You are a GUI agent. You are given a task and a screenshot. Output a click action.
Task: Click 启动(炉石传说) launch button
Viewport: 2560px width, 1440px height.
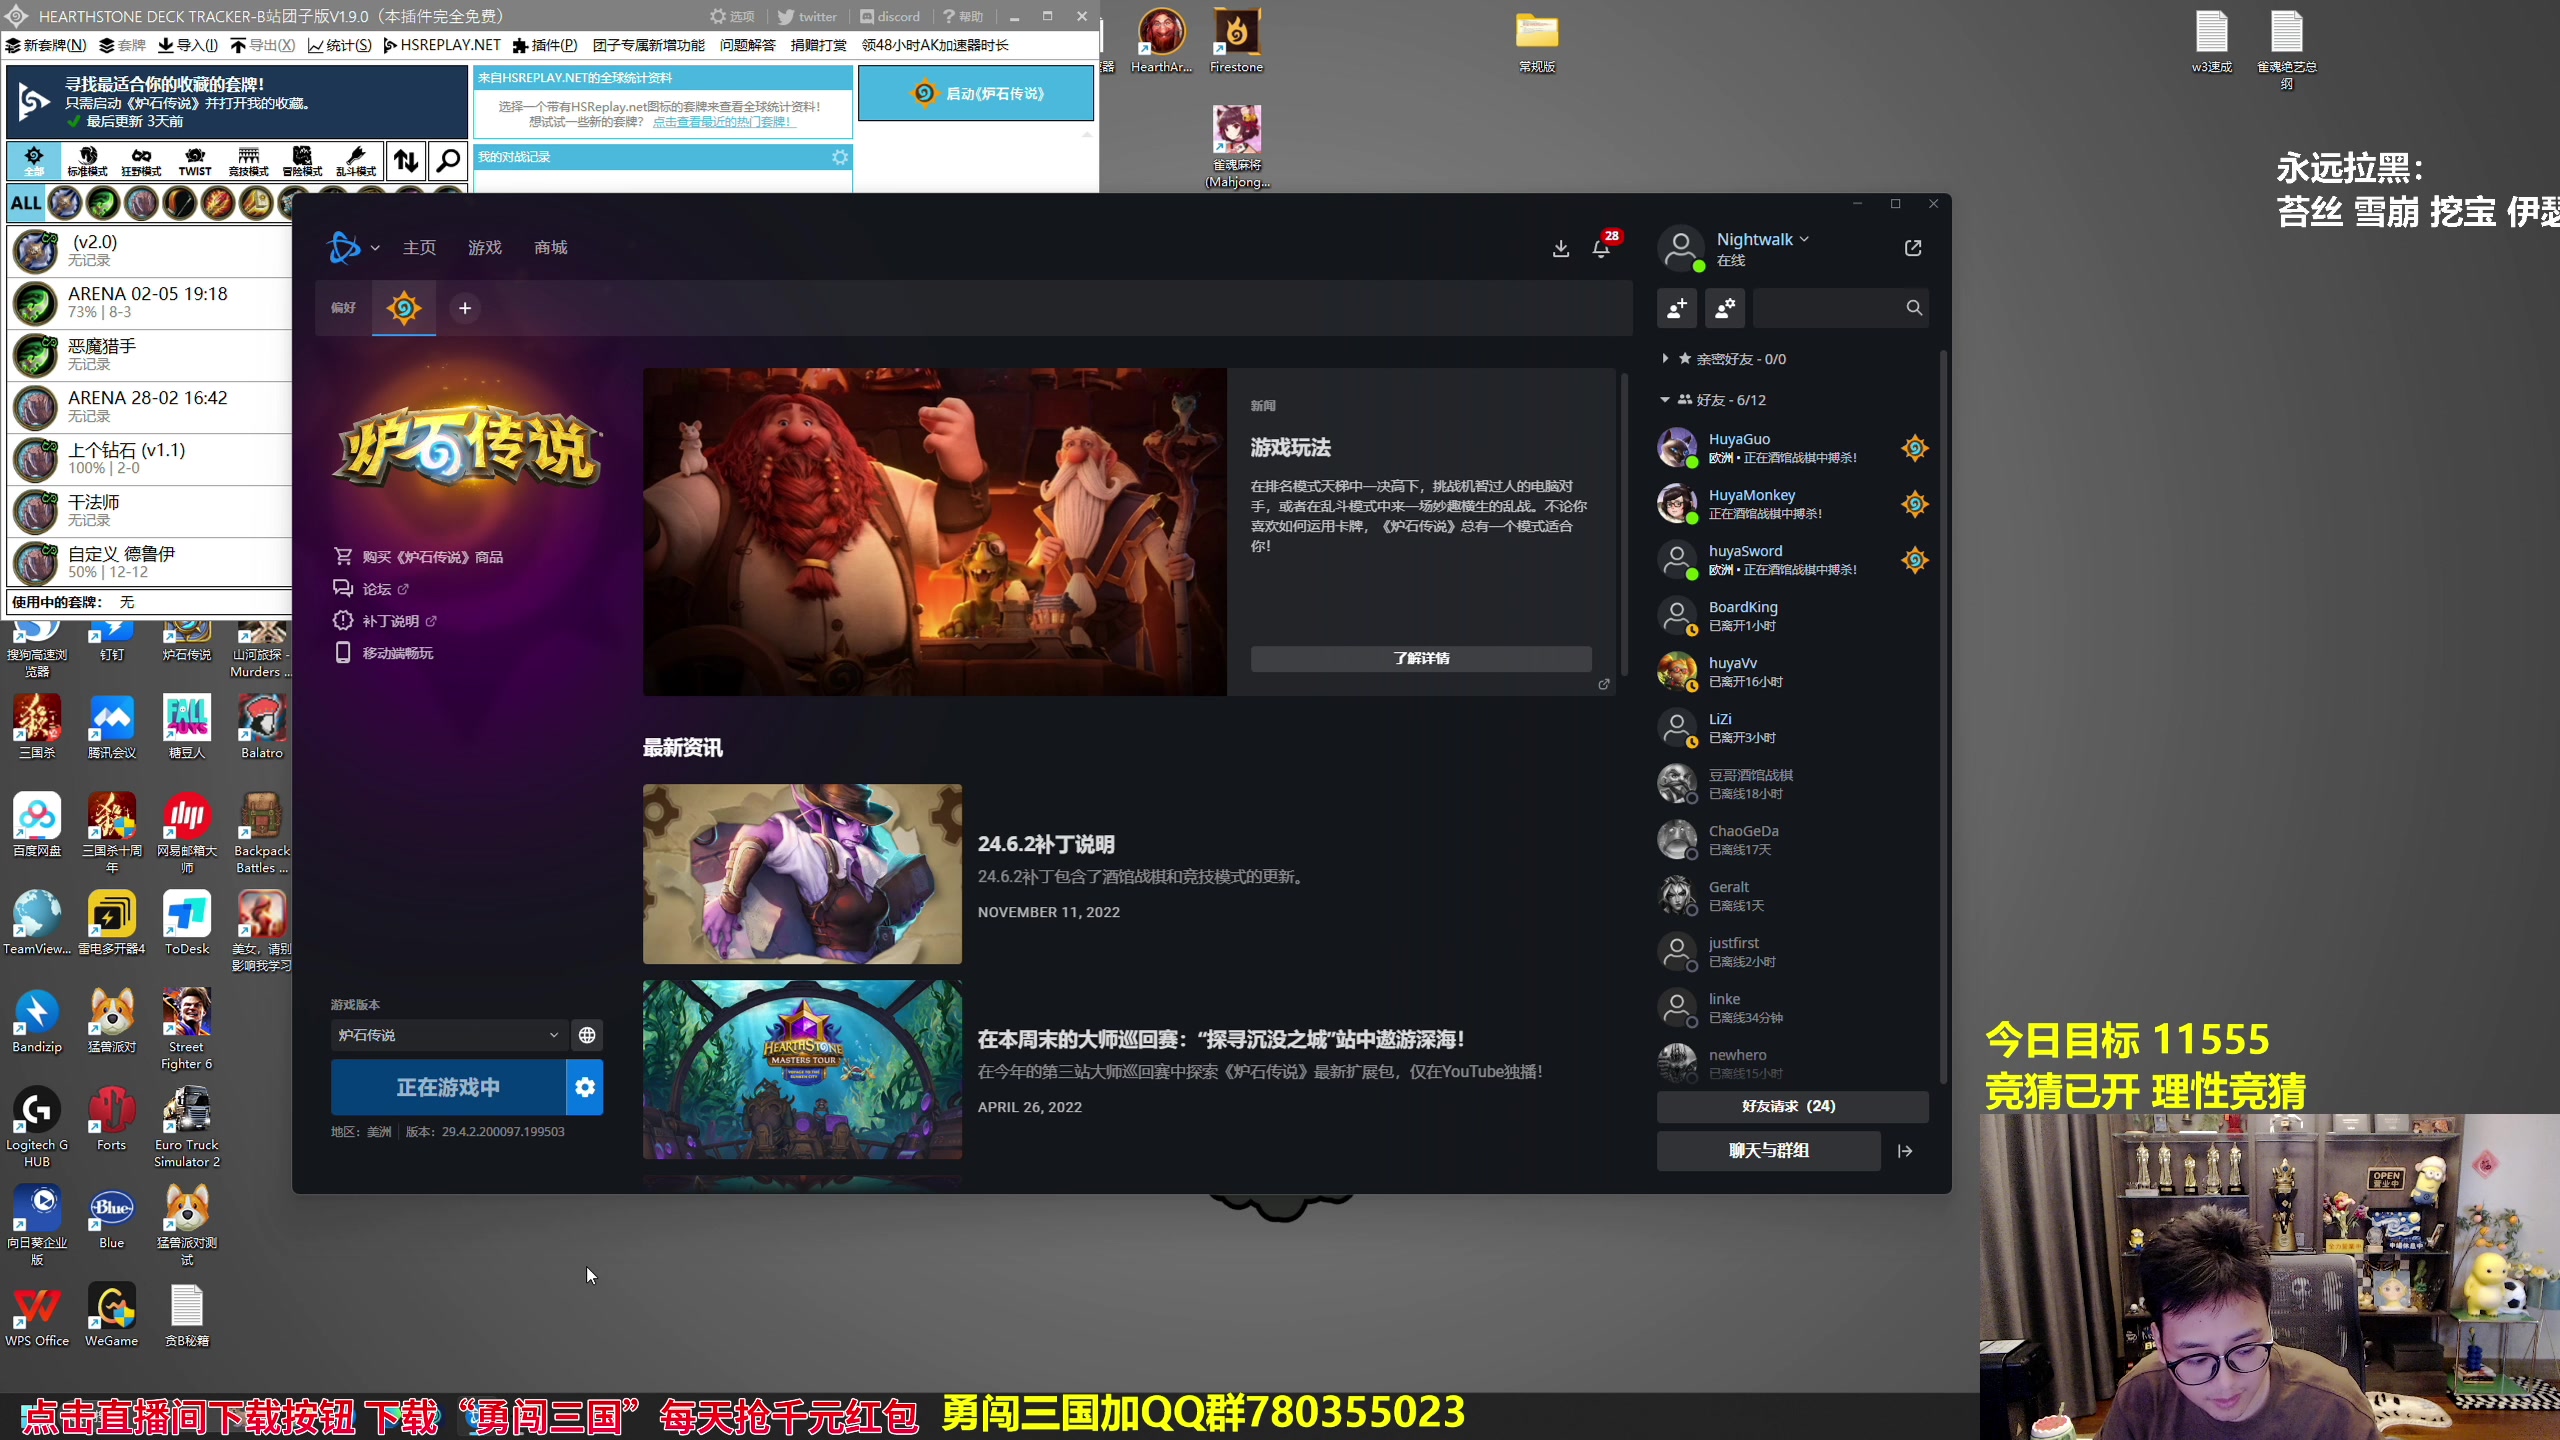(x=976, y=93)
